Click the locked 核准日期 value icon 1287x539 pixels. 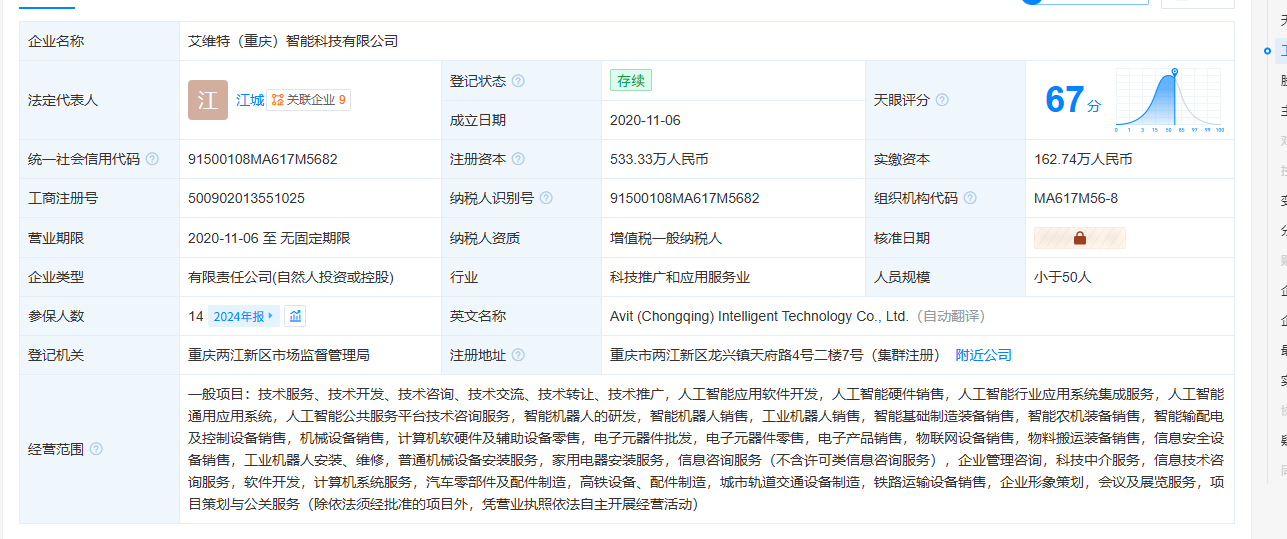click(1080, 238)
